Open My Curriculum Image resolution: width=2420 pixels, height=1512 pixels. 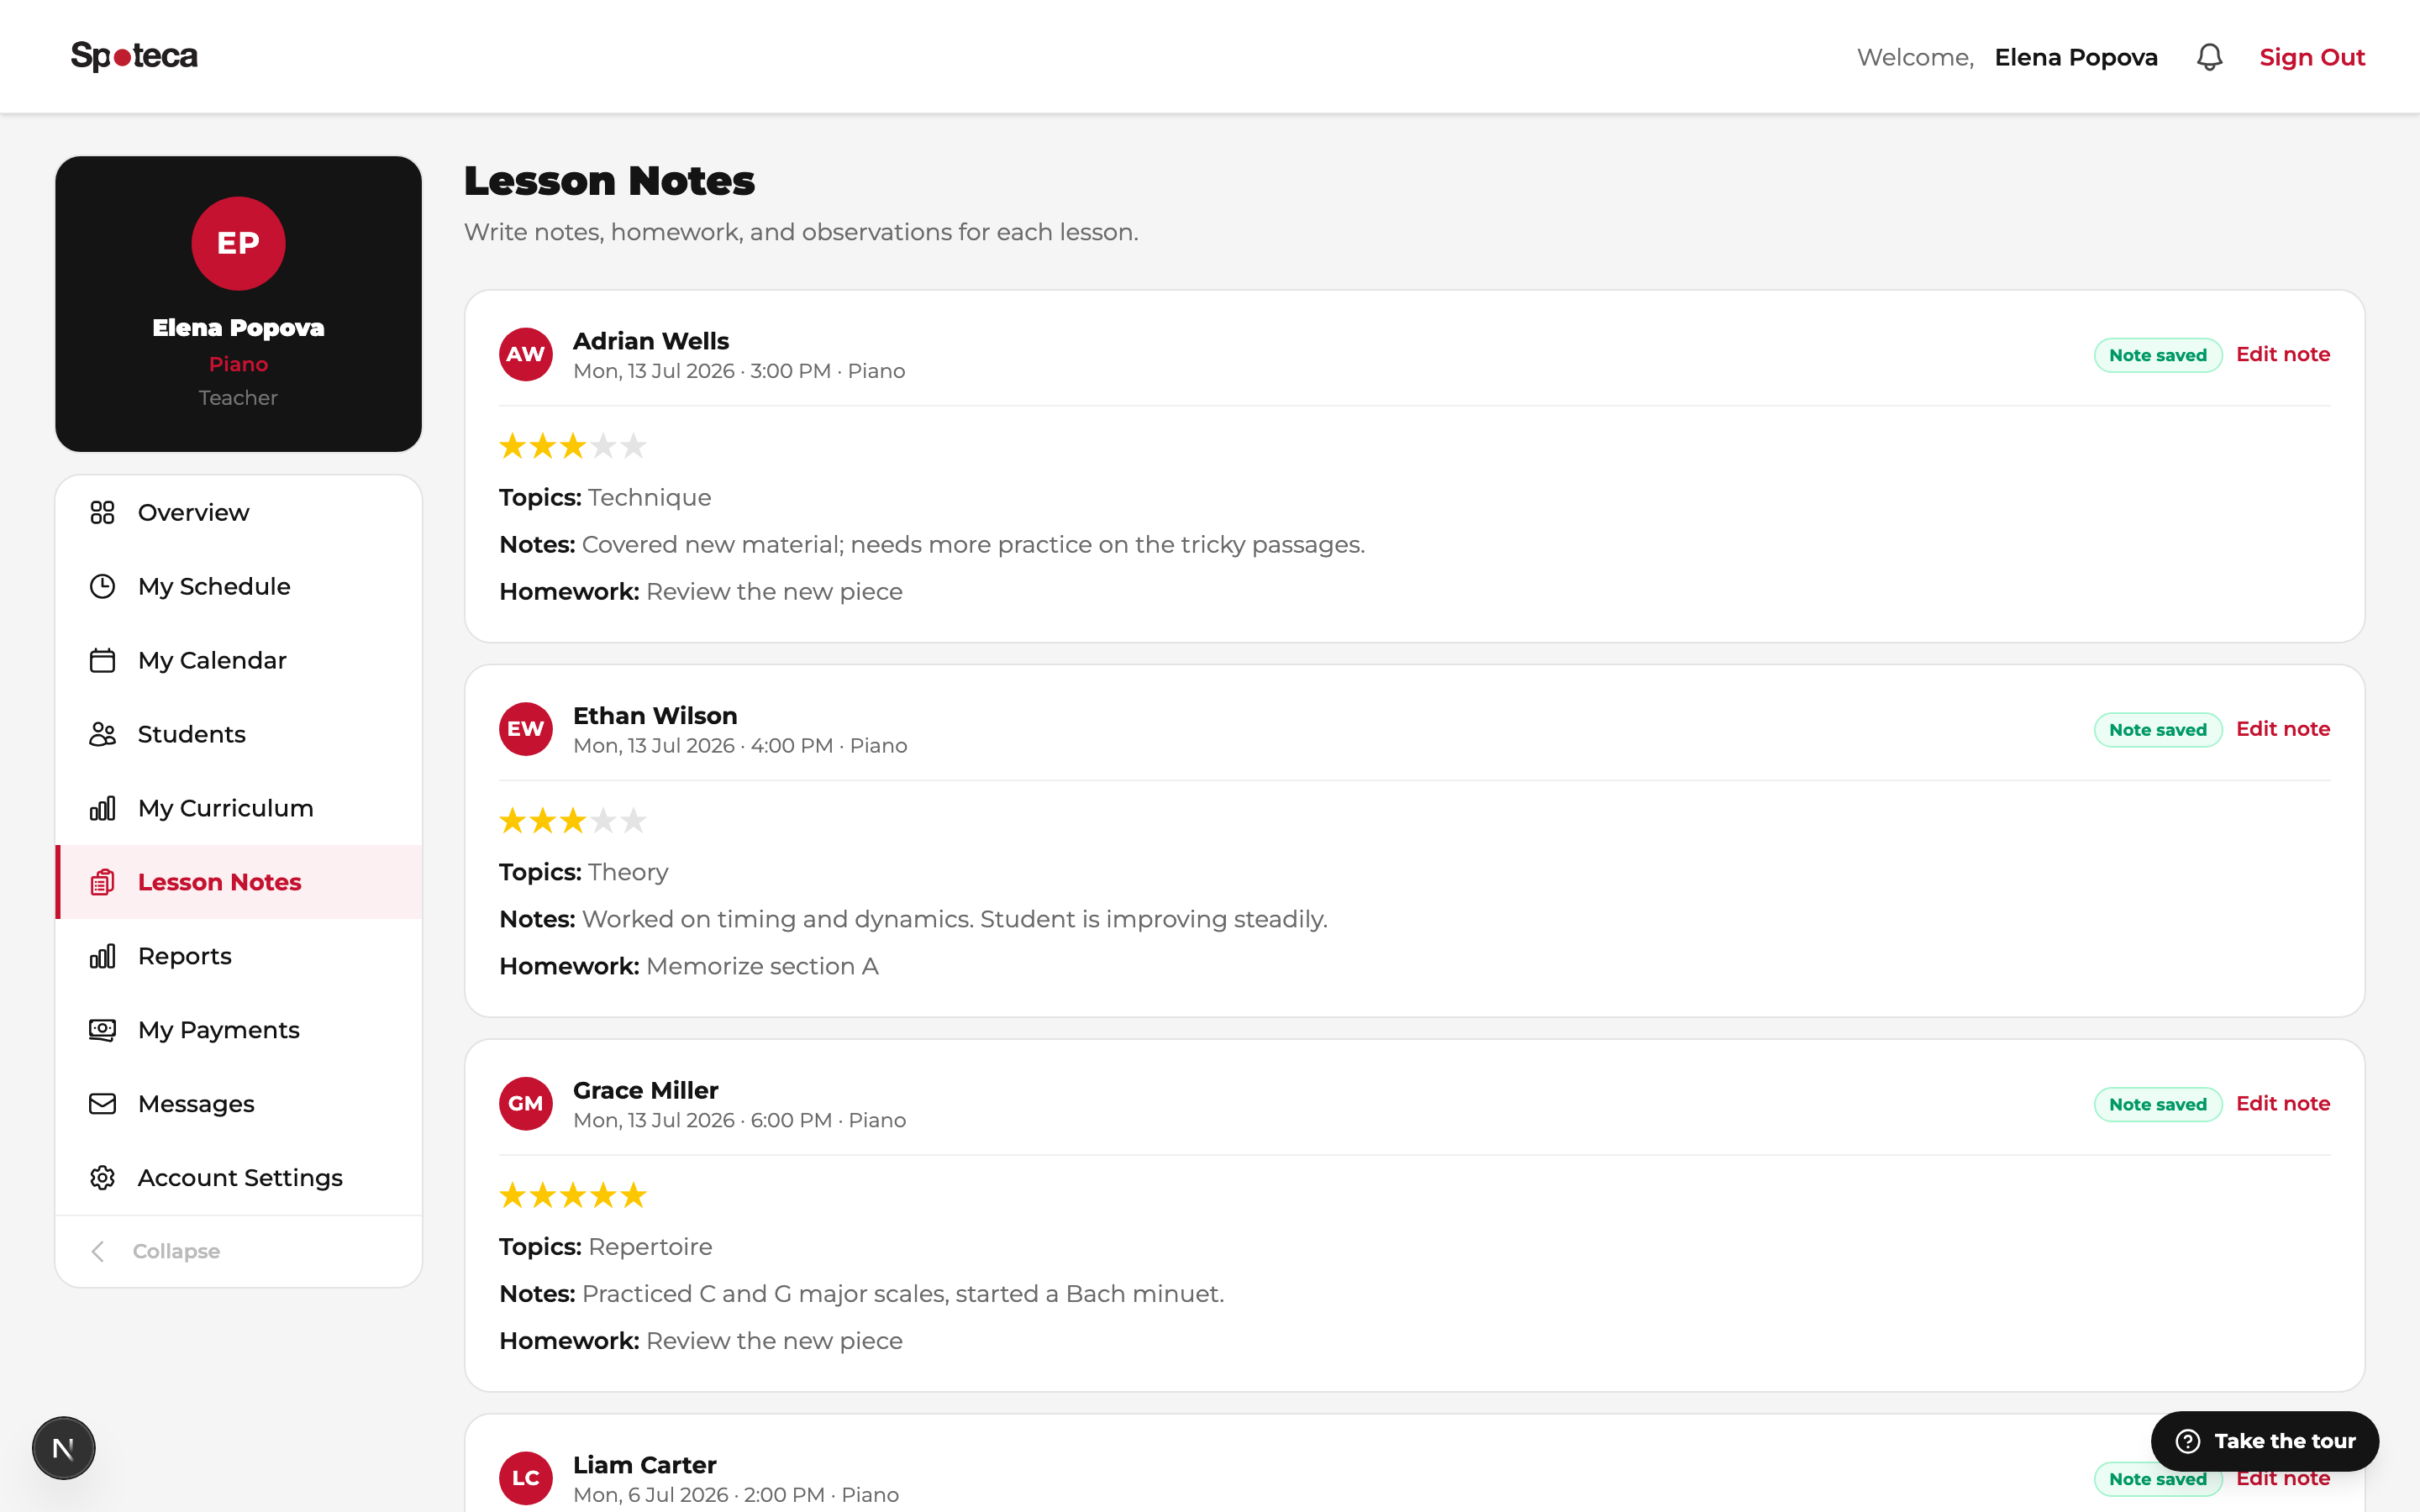[239, 808]
